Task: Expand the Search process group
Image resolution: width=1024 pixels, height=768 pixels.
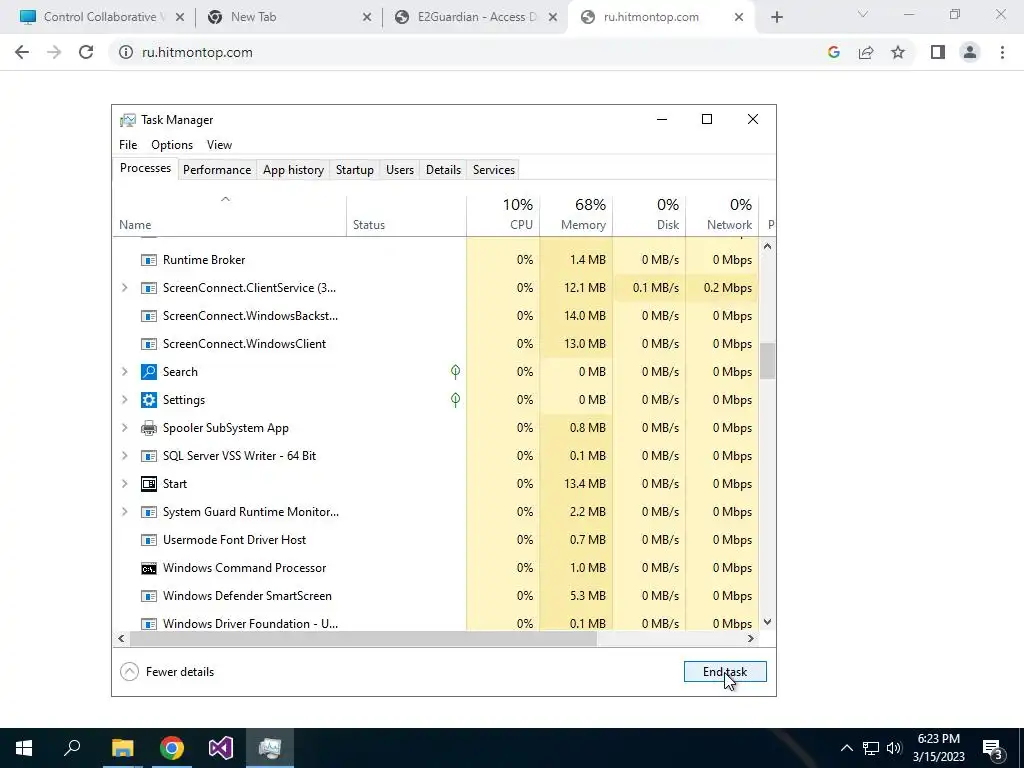Action: pos(125,372)
